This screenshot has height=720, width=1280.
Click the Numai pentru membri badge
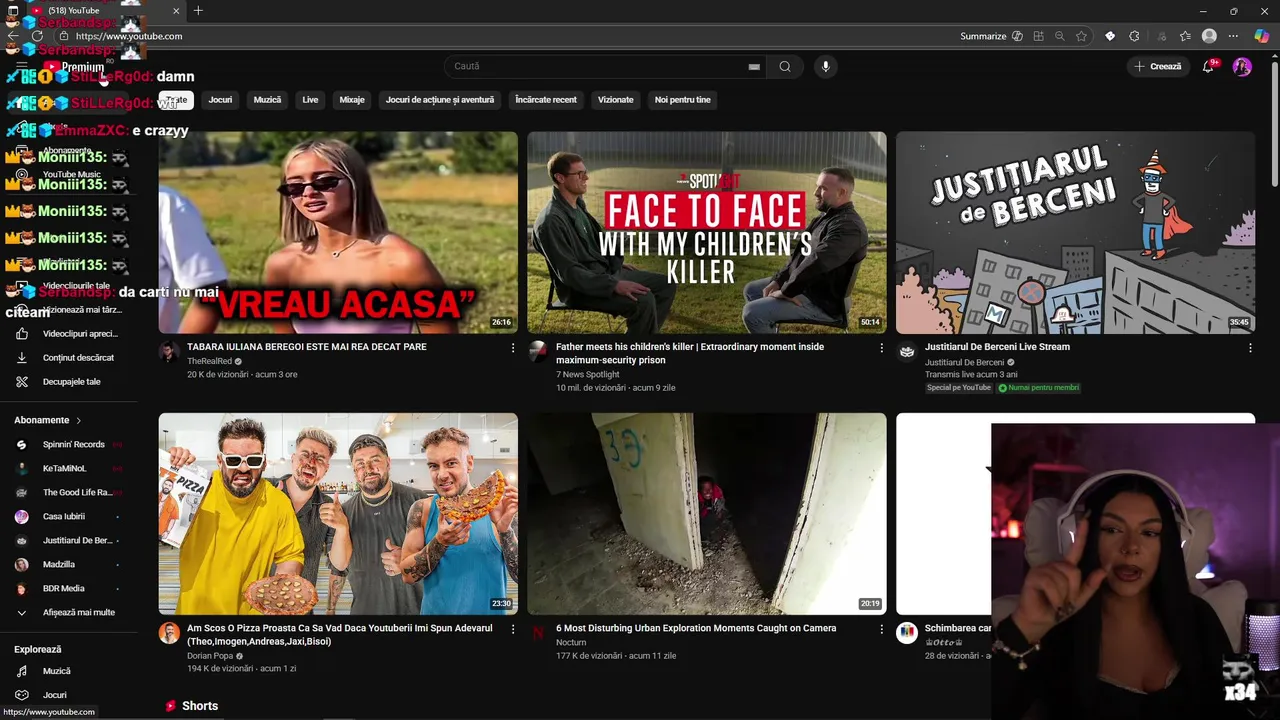pyautogui.click(x=1039, y=388)
